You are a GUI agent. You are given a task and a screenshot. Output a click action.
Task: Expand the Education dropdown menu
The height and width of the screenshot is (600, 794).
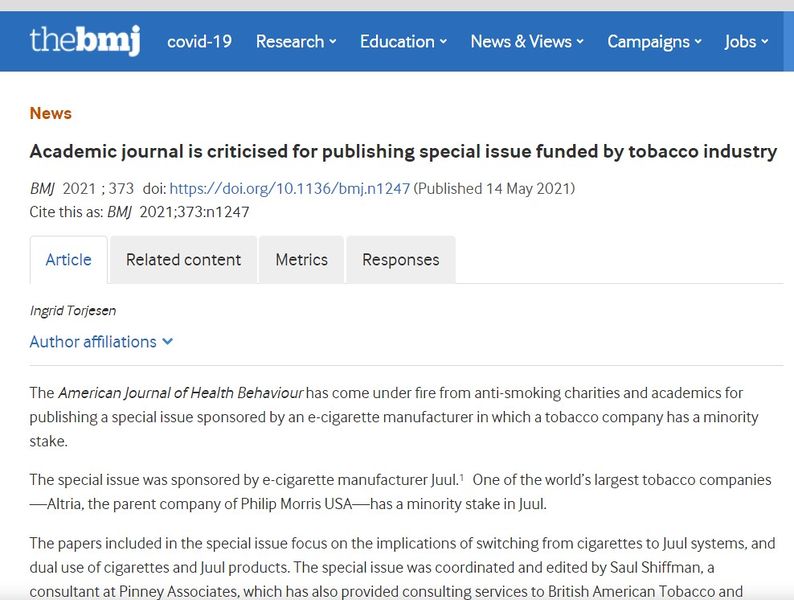403,42
